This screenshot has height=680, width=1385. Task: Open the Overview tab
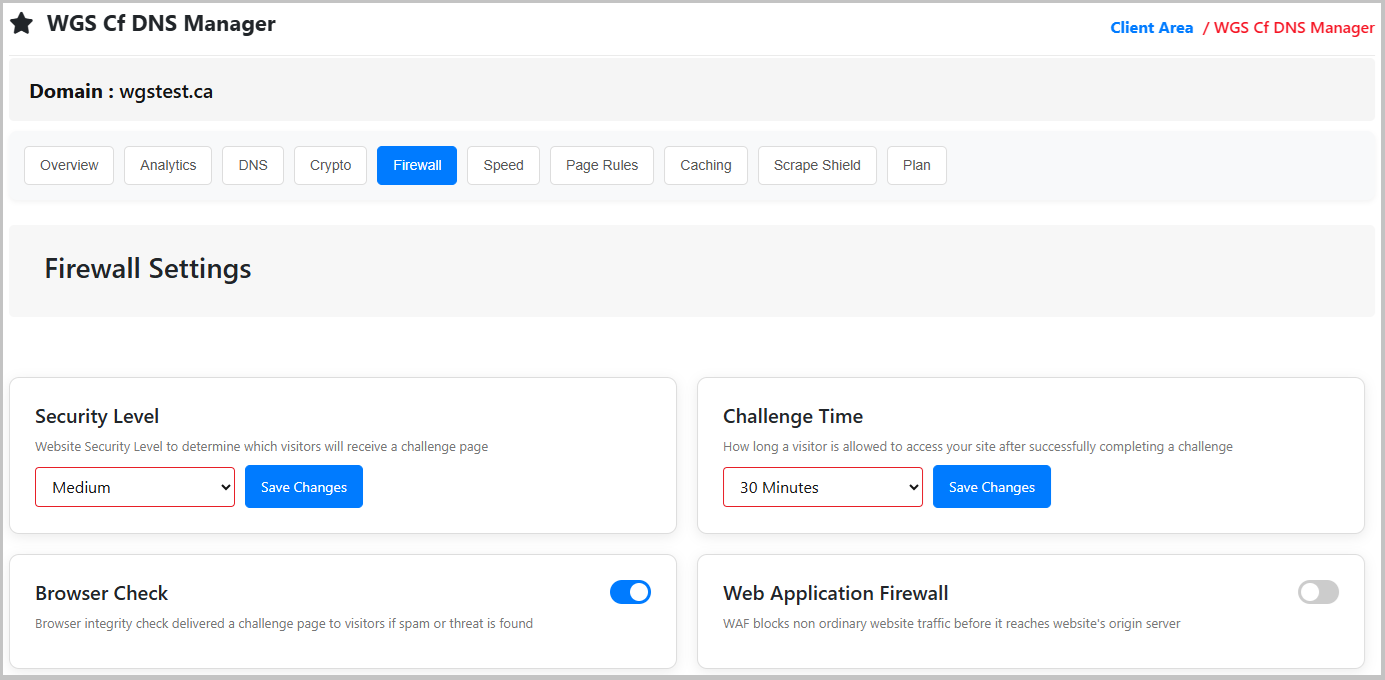(x=69, y=166)
